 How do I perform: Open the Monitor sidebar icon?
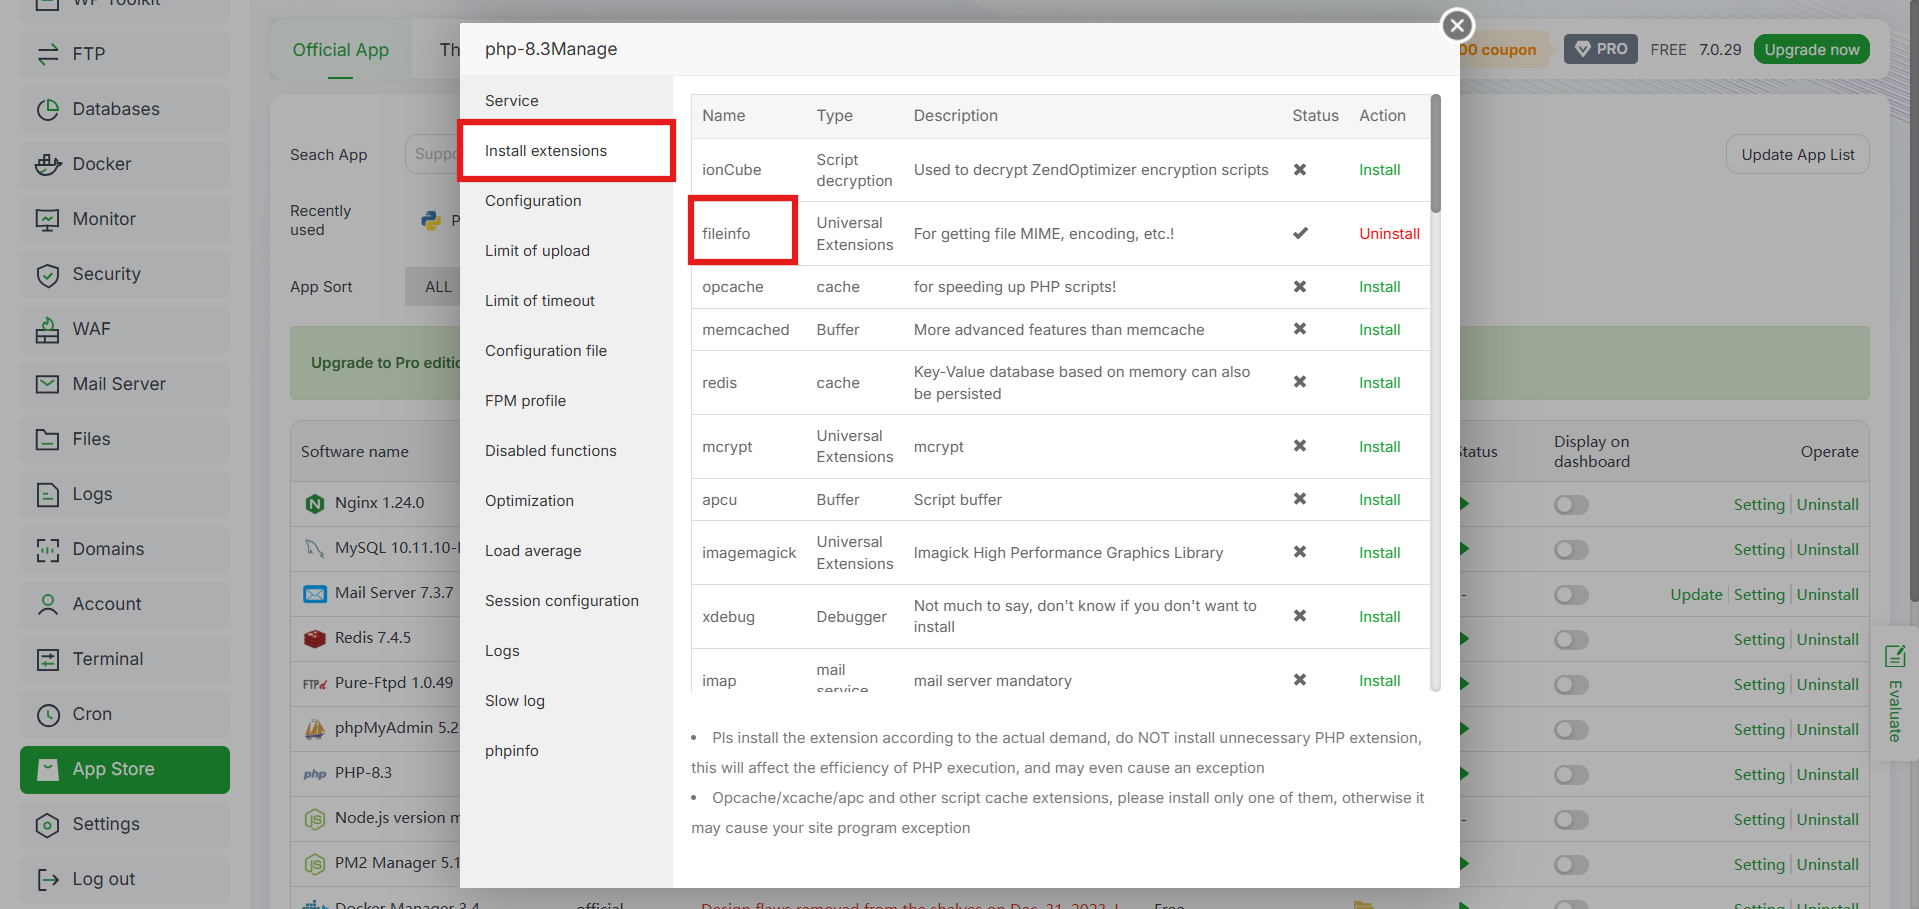tap(48, 219)
